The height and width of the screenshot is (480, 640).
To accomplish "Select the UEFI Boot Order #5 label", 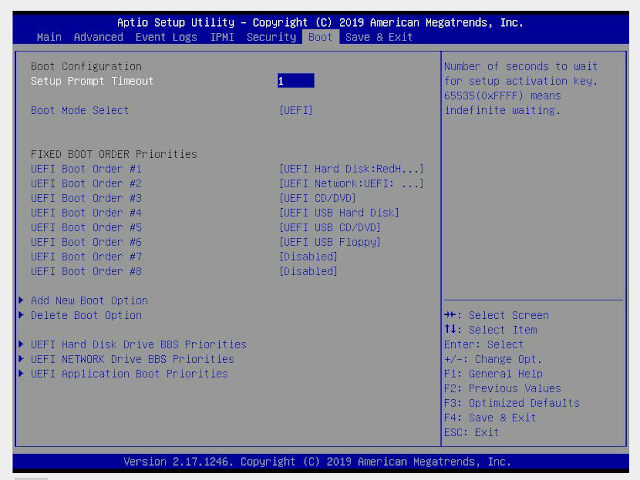I will click(x=86, y=227).
